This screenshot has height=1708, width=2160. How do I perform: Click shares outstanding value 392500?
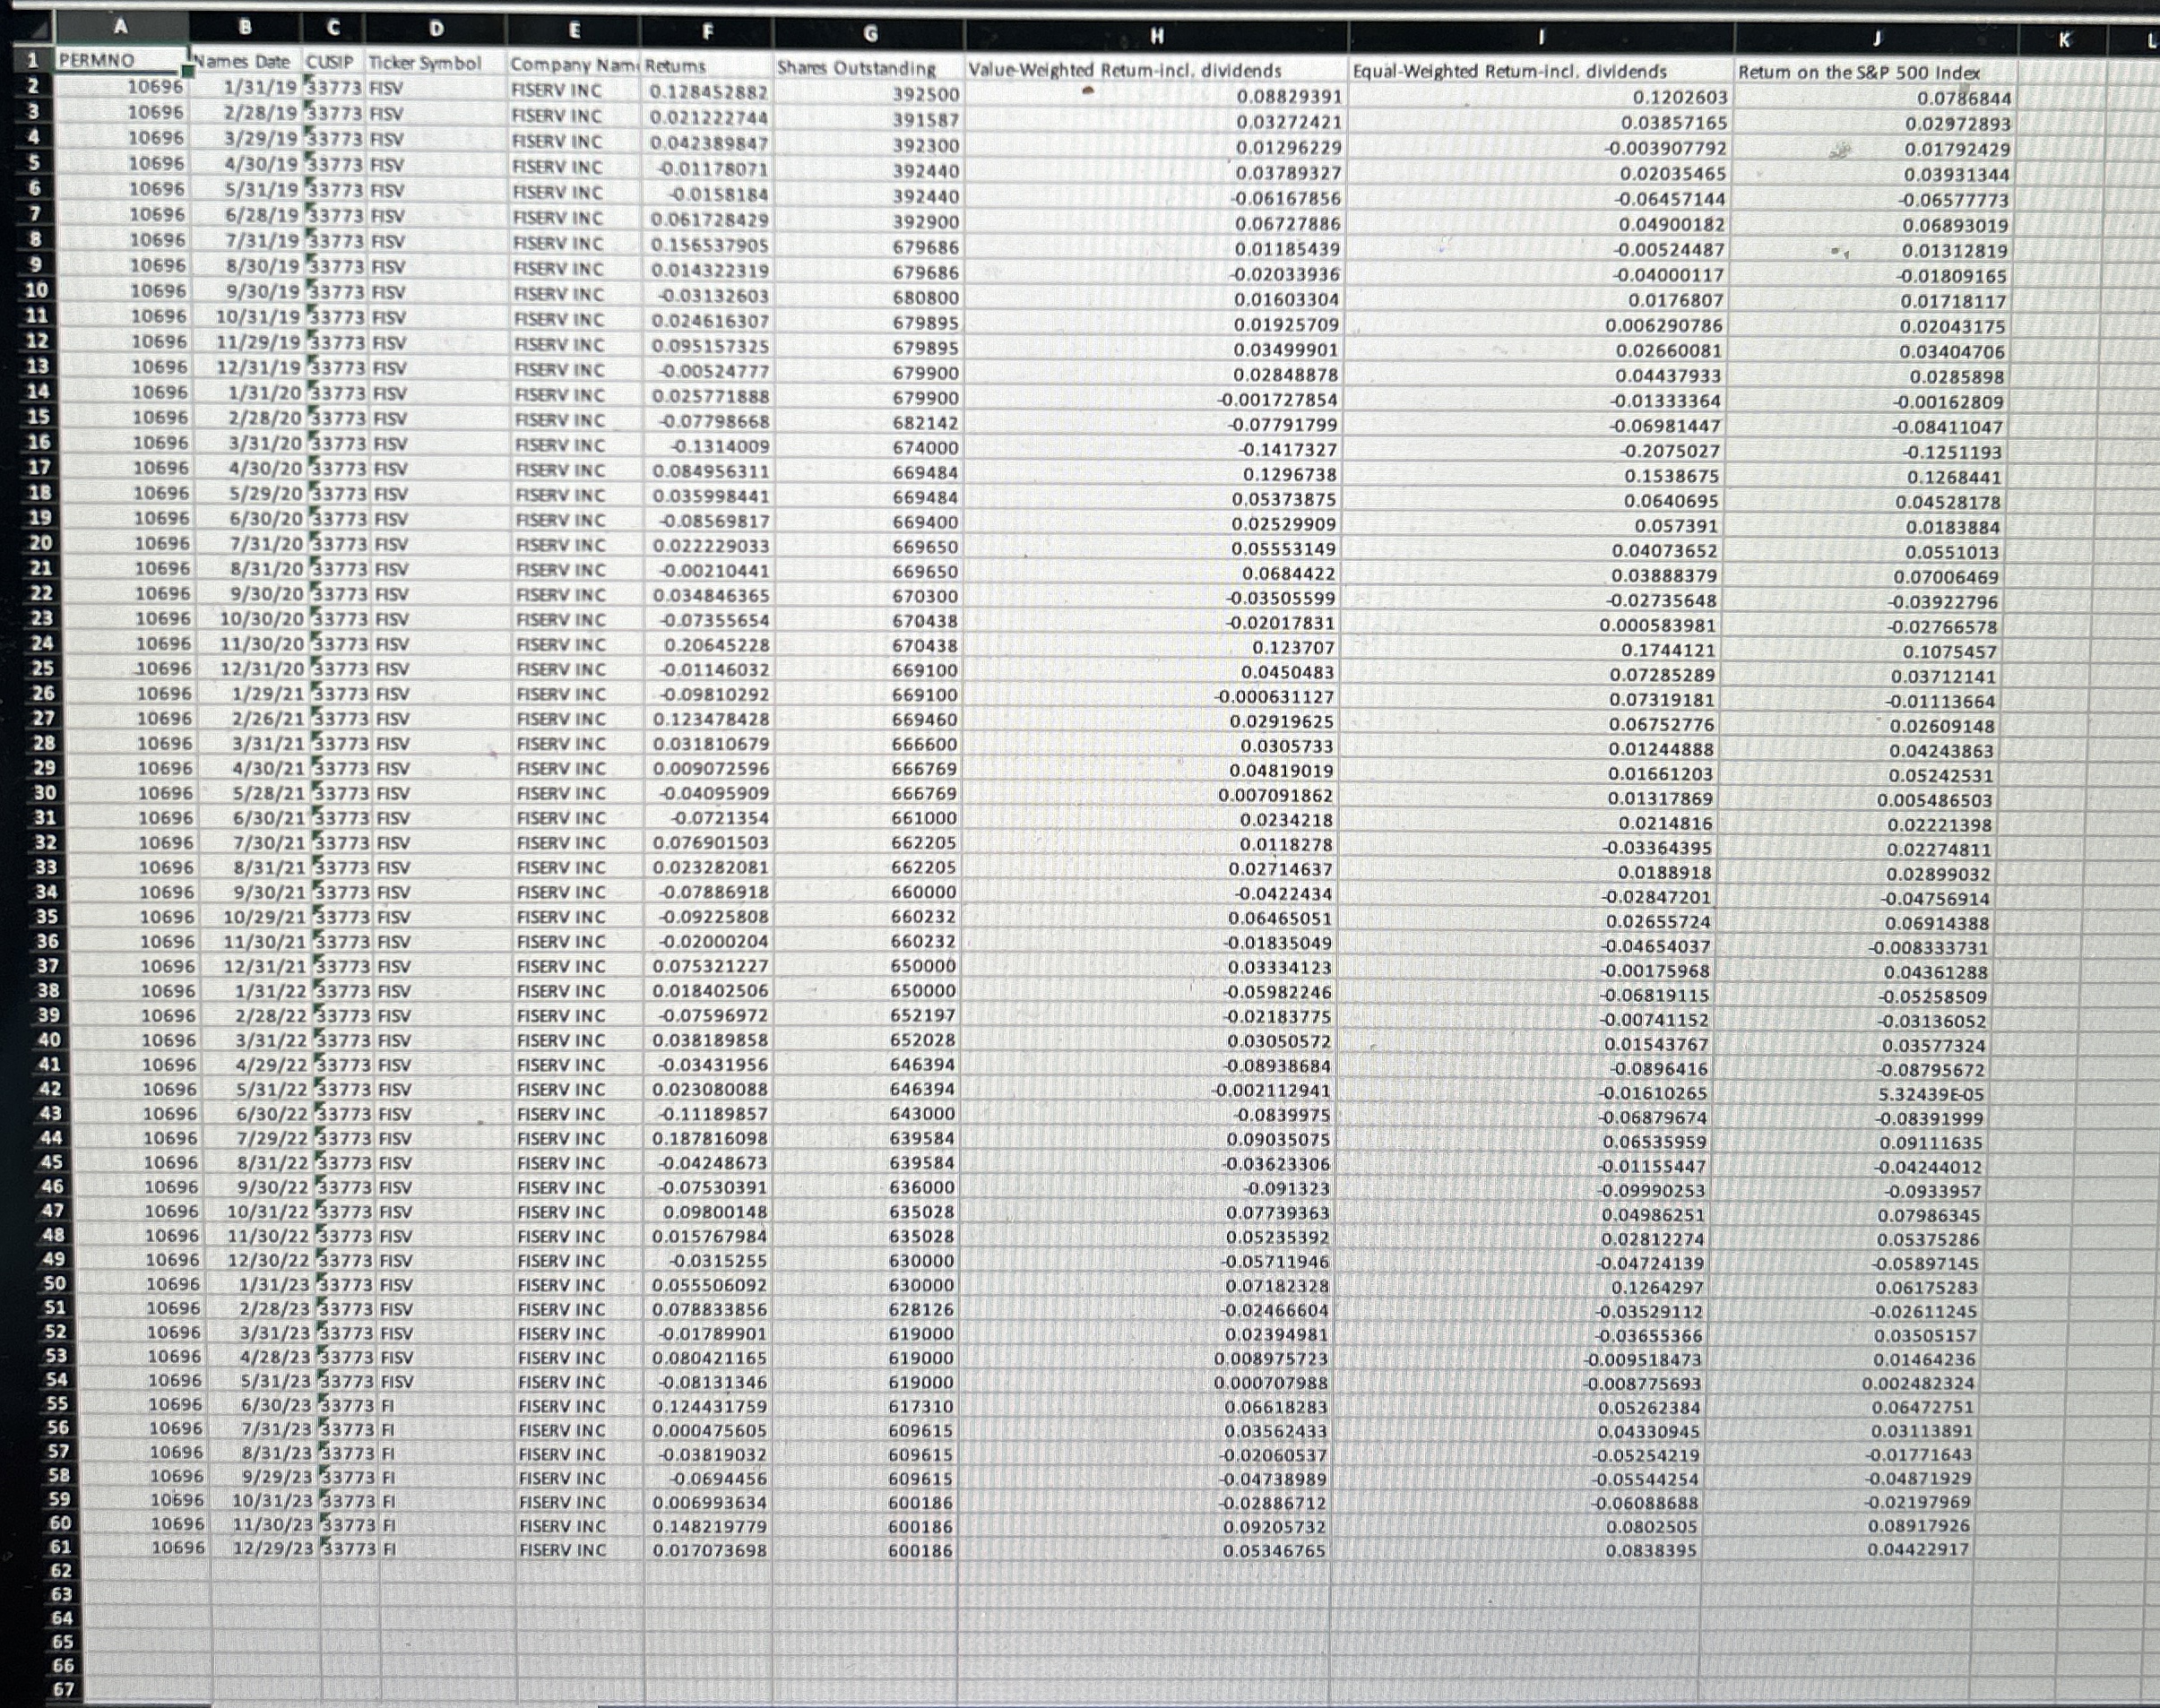click(x=925, y=95)
